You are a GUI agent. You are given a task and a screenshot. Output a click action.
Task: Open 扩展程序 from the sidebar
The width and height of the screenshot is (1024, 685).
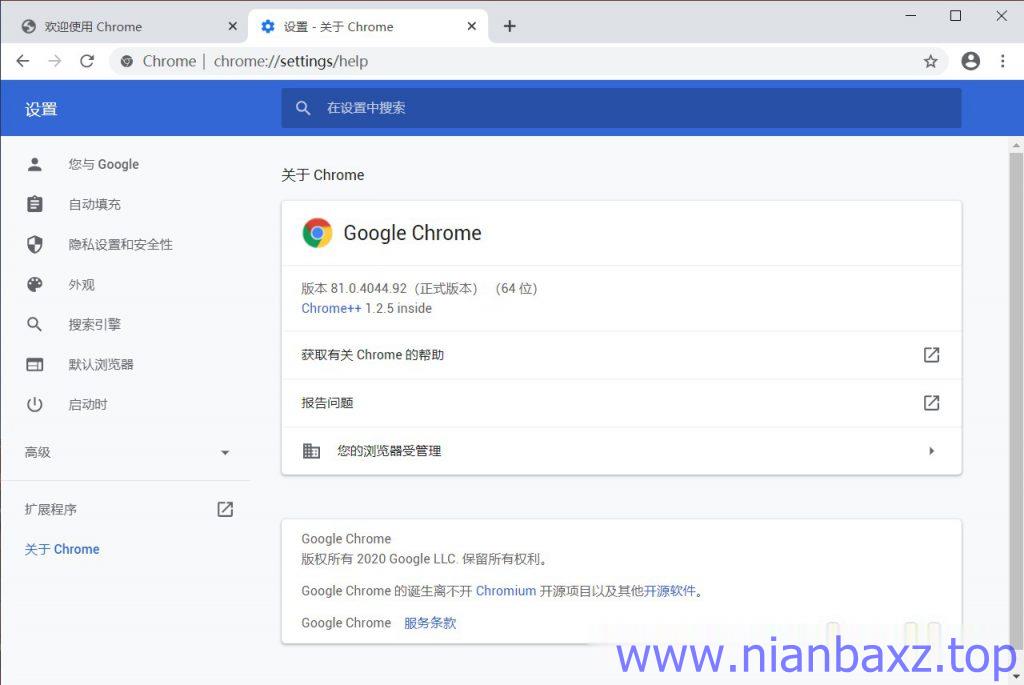pos(51,509)
